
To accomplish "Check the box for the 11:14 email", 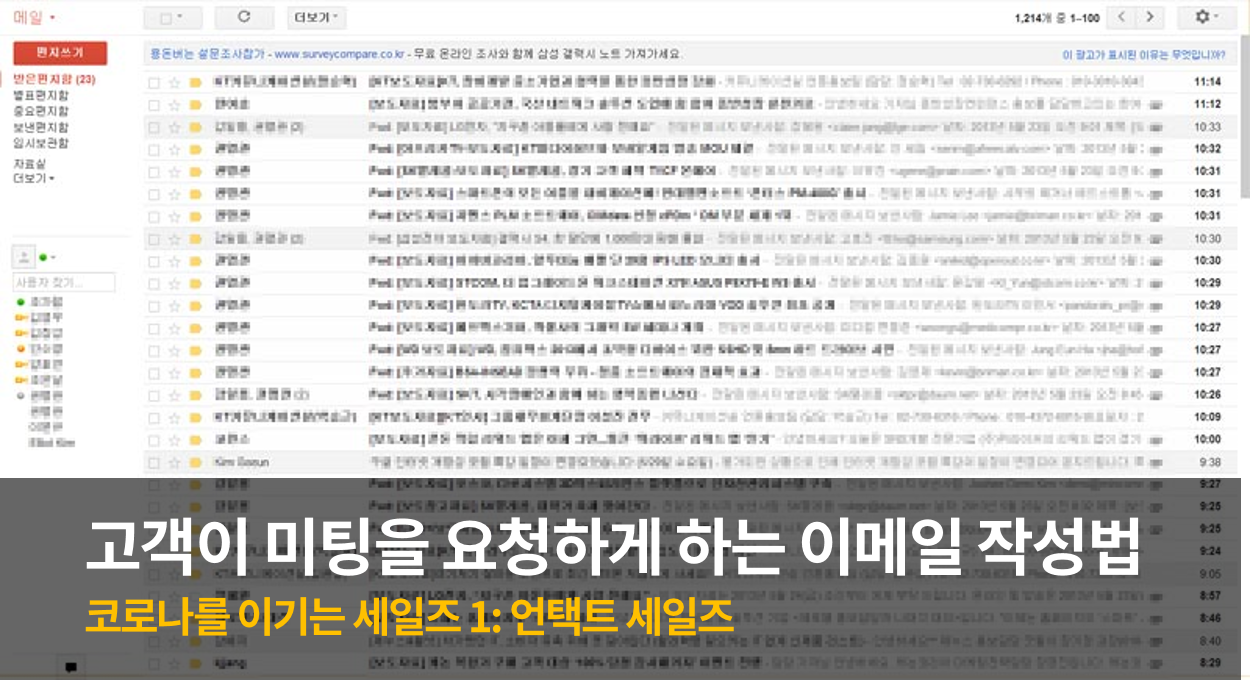I will coord(154,82).
